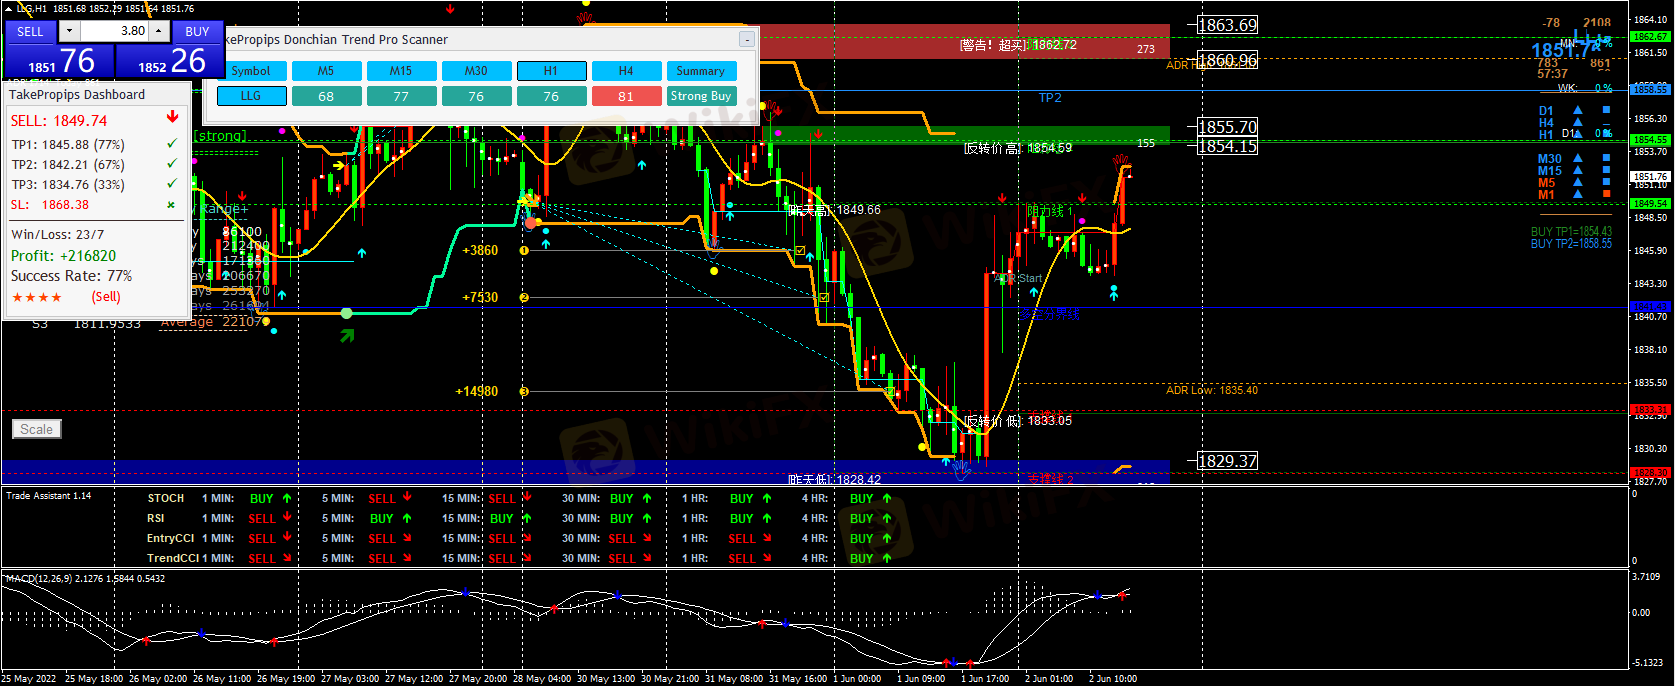
Task: Click the STOCH 1 MIN green up arrow
Action: 287,498
